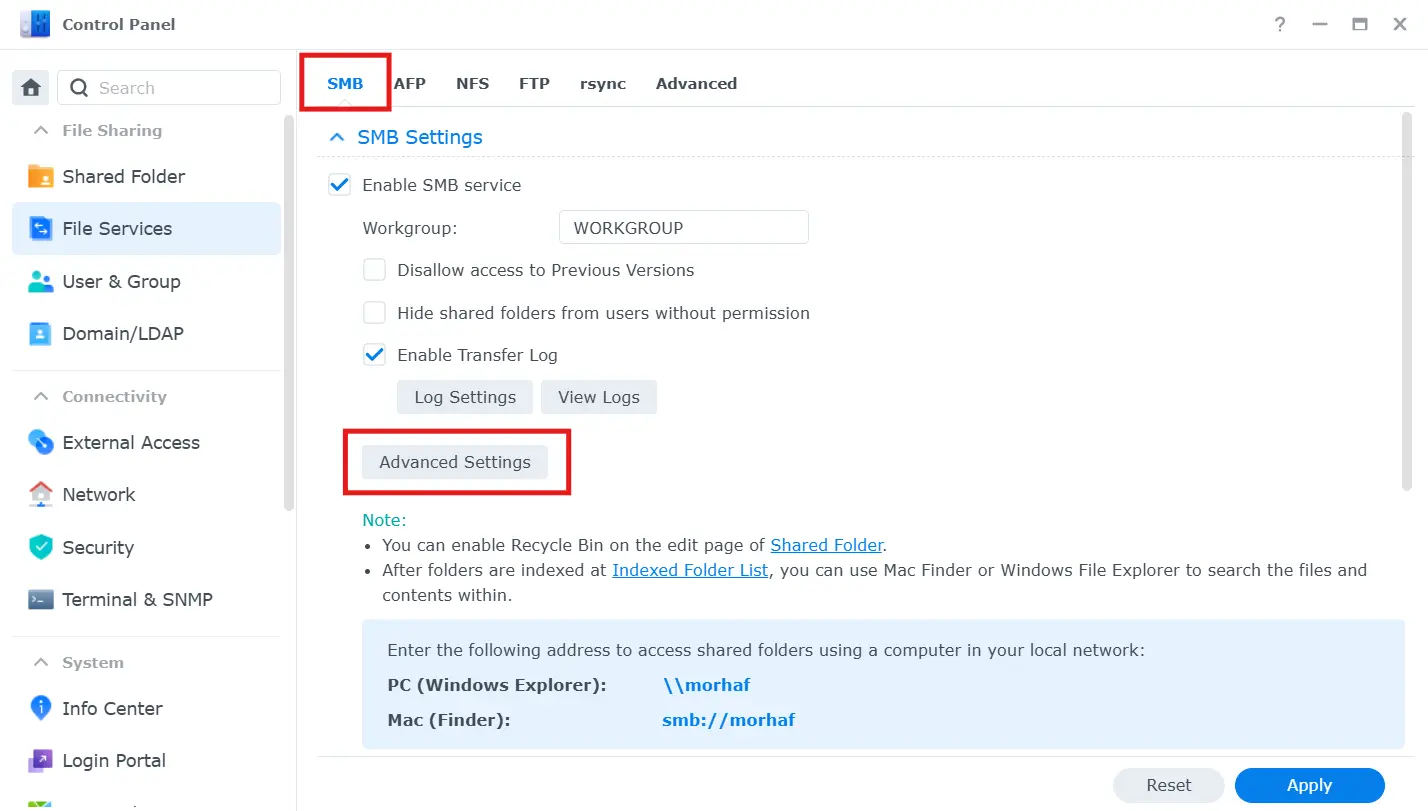Collapse the Connectivity section
Screen dimensions: 1428x811
click(41, 396)
